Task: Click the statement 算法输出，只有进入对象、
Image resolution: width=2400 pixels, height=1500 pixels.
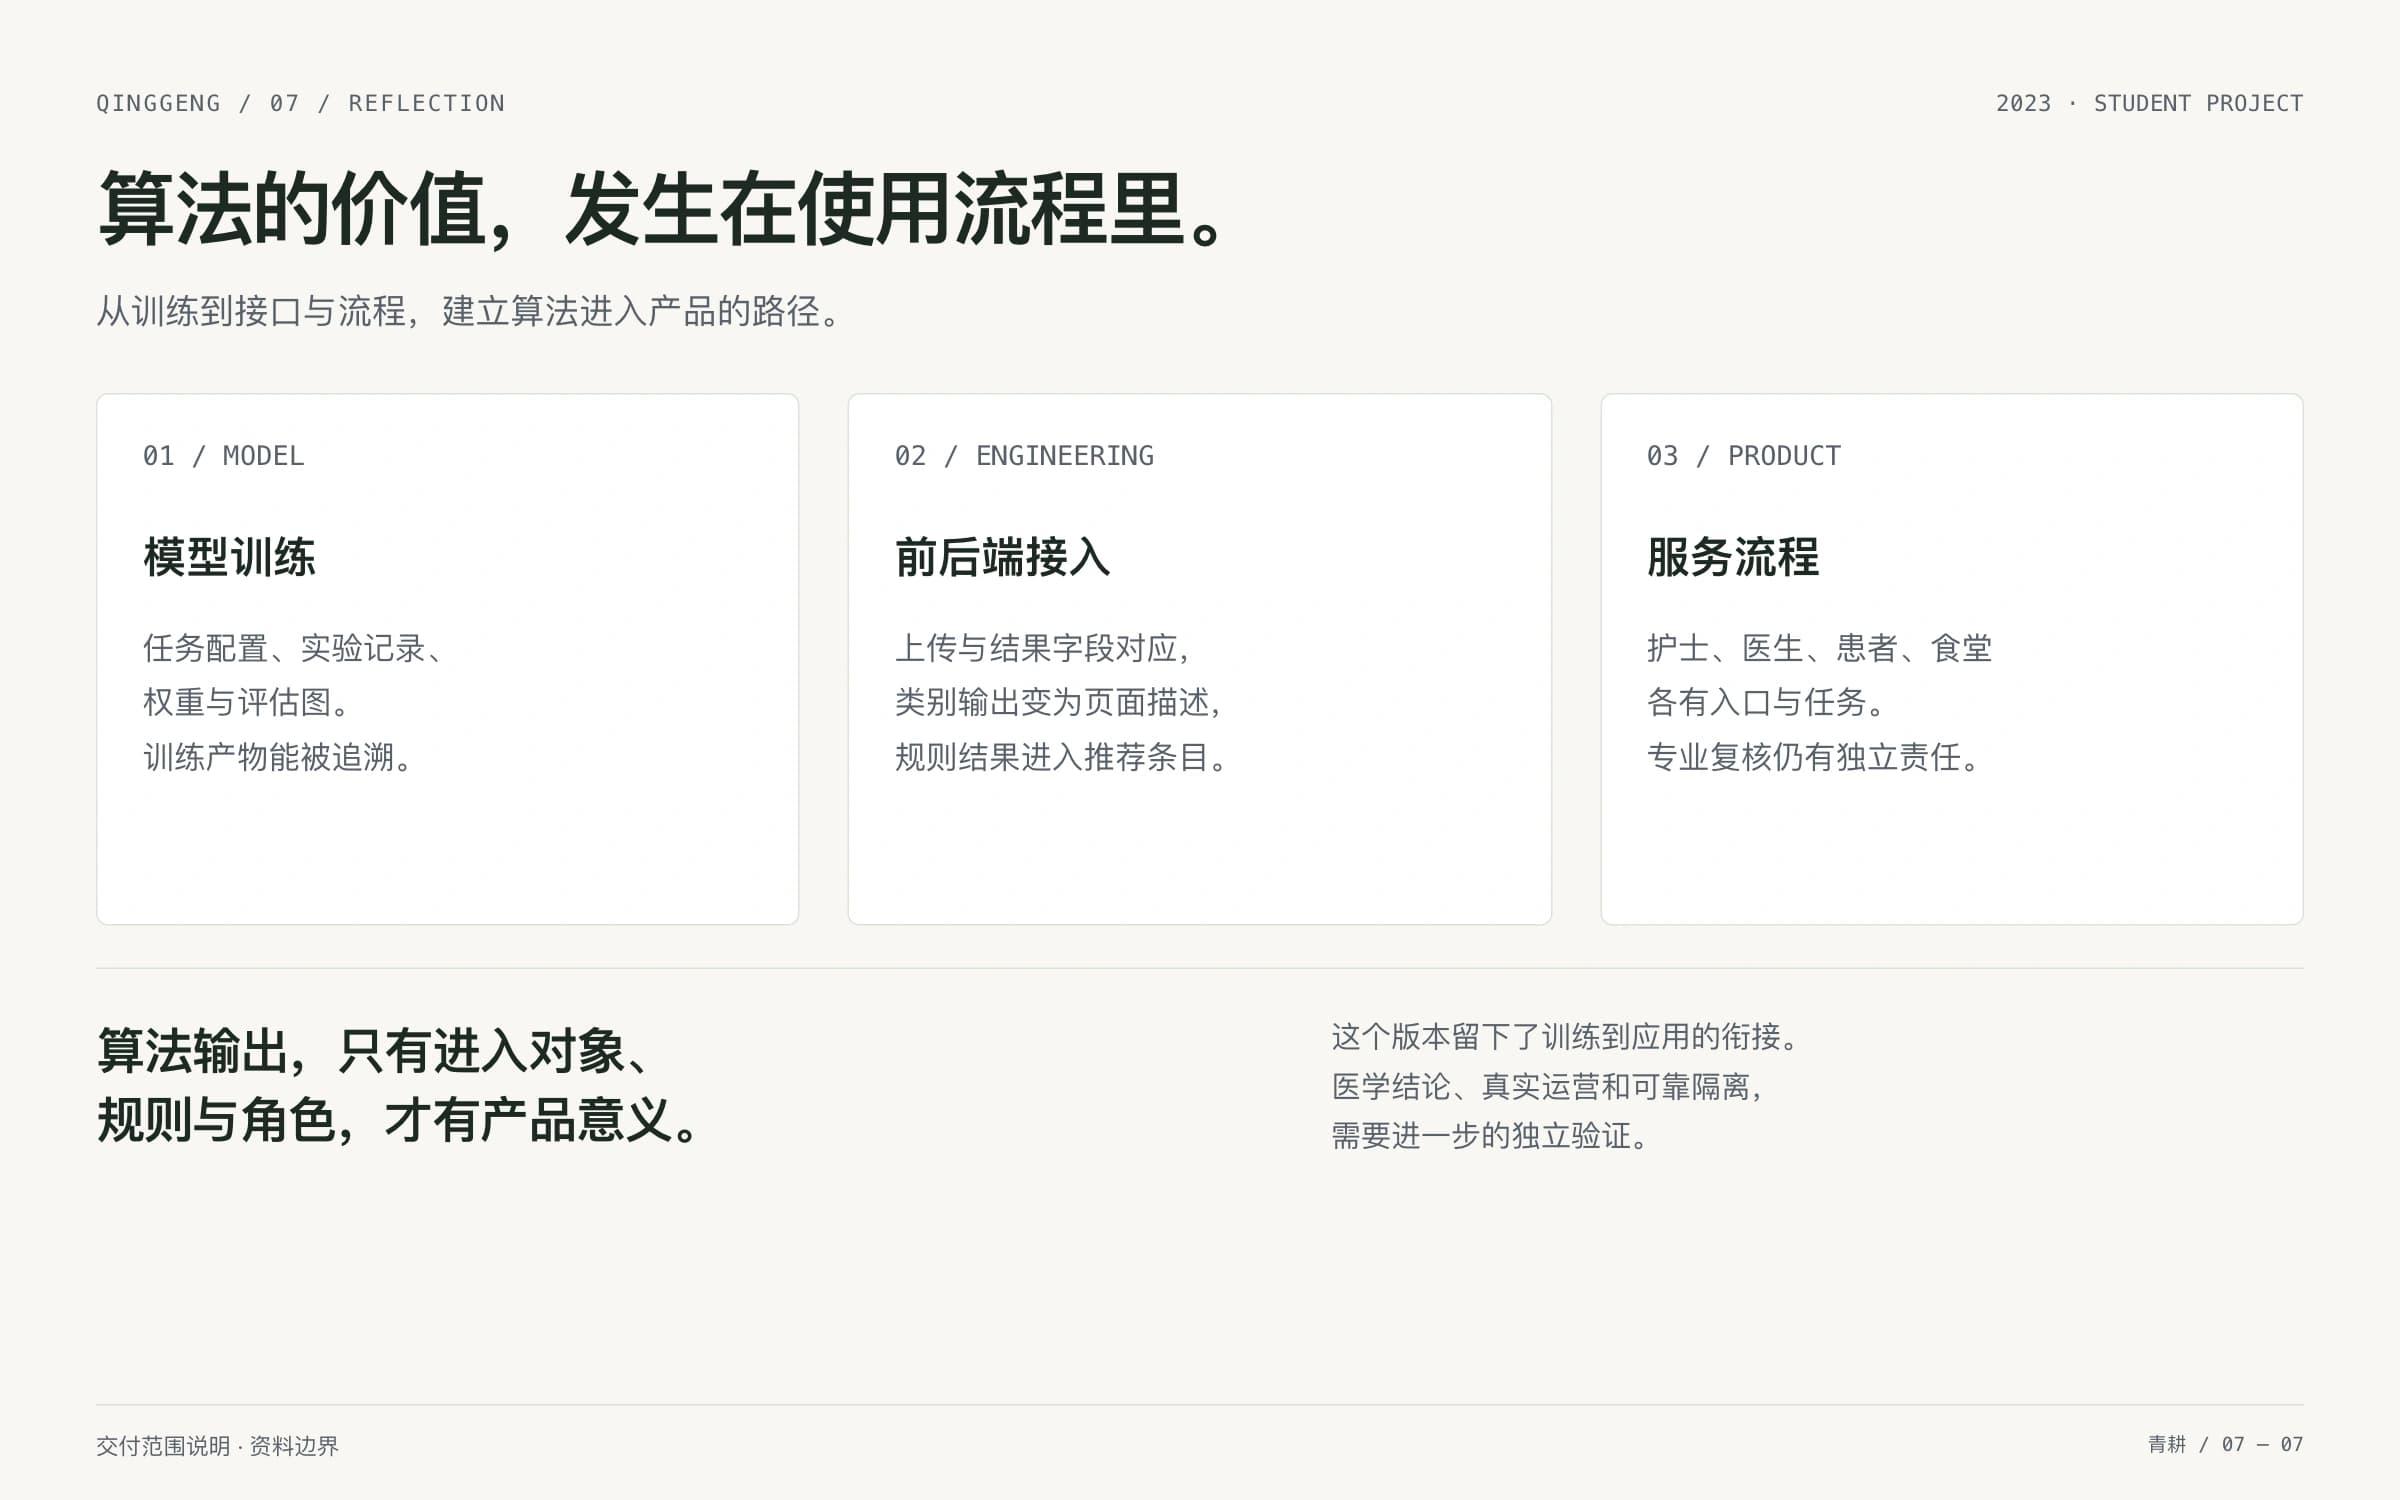Action: pyautogui.click(x=375, y=1051)
